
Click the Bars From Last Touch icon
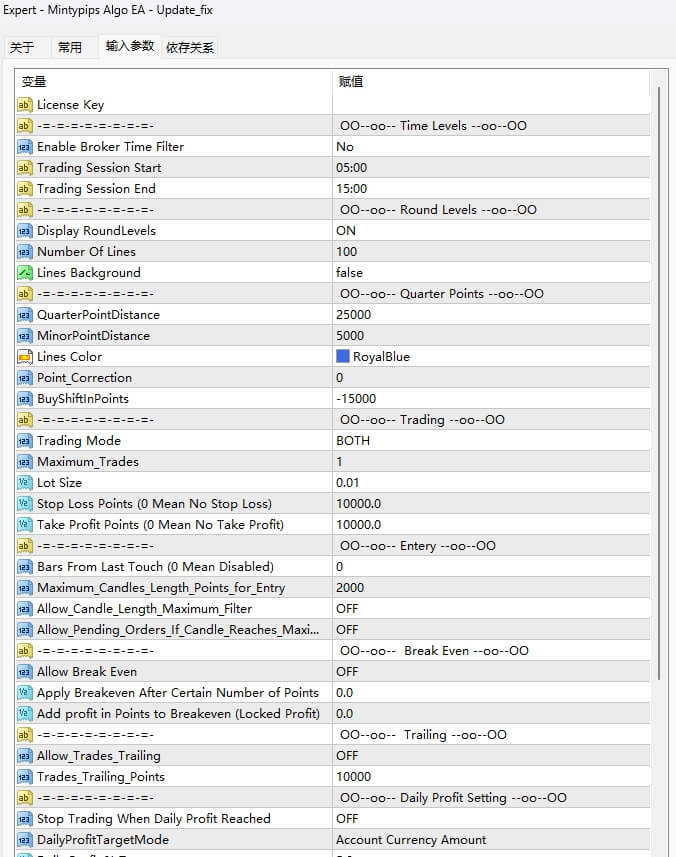tap(25, 567)
